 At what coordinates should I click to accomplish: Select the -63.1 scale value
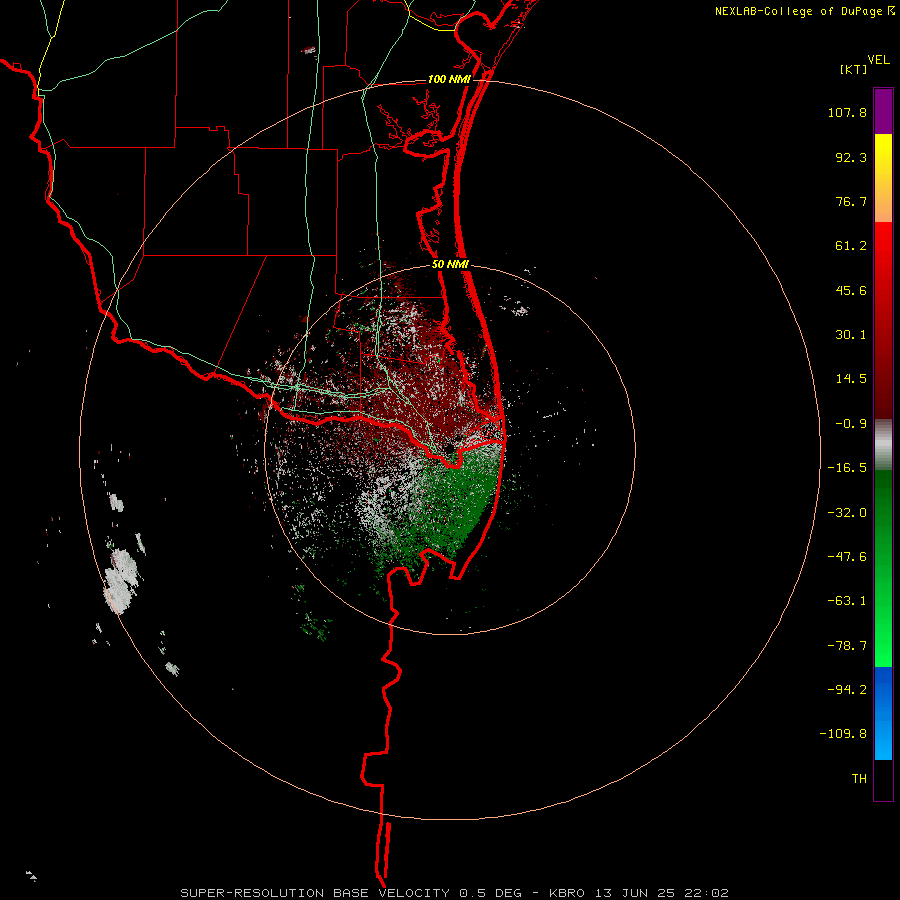tap(847, 601)
